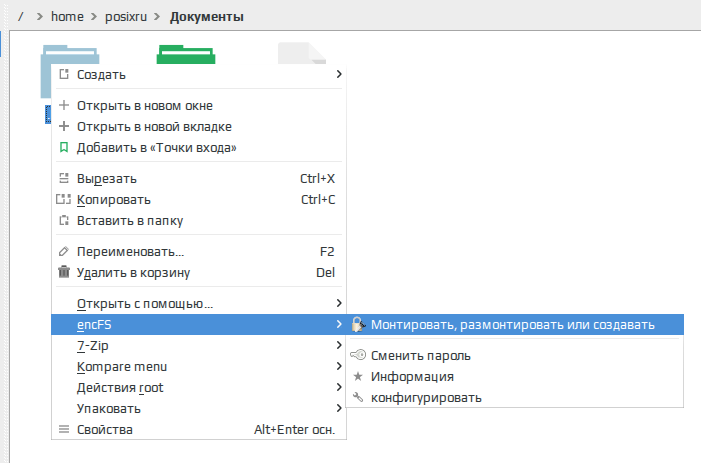Expand the 7-Zip submenu arrow
Image resolution: width=701 pixels, height=463 pixels.
(x=339, y=345)
